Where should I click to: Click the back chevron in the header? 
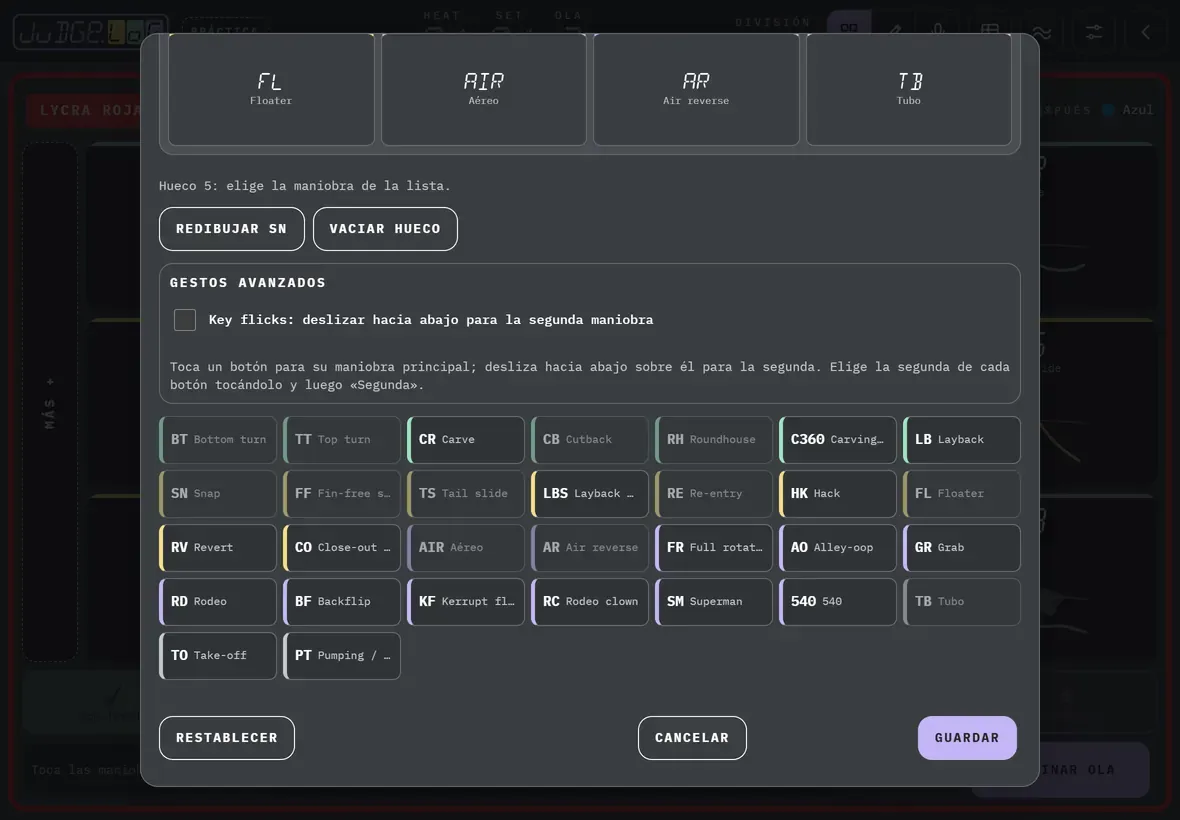click(x=1145, y=32)
